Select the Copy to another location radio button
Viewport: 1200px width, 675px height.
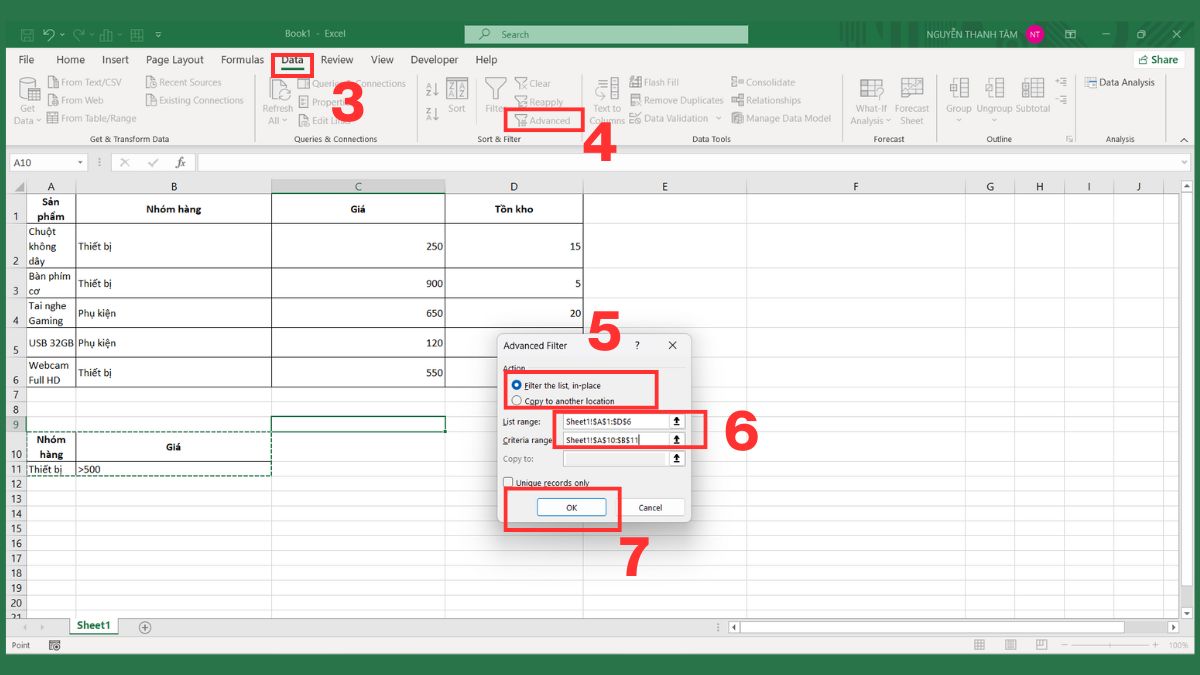(517, 400)
